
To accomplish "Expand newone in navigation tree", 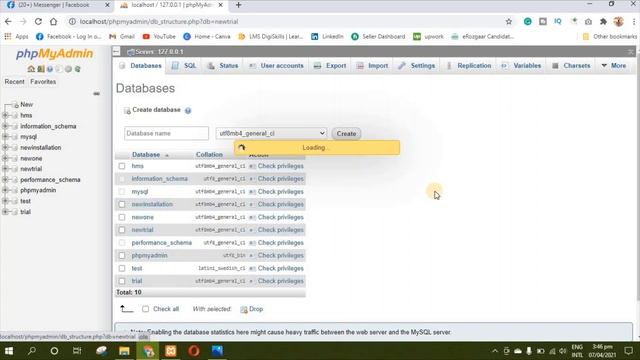I will pyautogui.click(x=5, y=158).
